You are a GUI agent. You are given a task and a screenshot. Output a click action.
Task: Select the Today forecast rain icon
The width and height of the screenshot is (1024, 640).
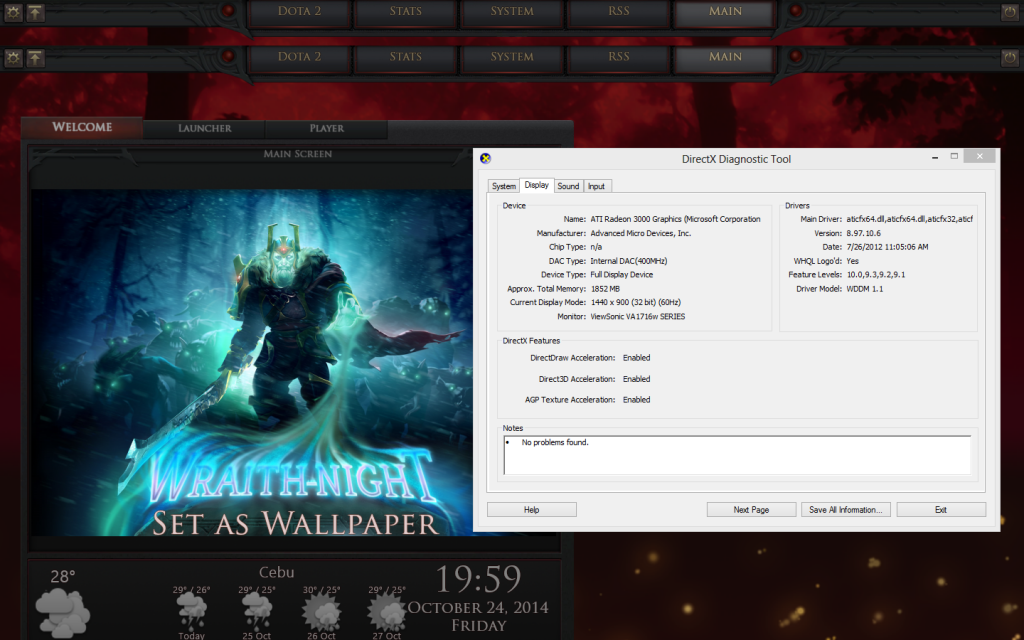pyautogui.click(x=190, y=610)
